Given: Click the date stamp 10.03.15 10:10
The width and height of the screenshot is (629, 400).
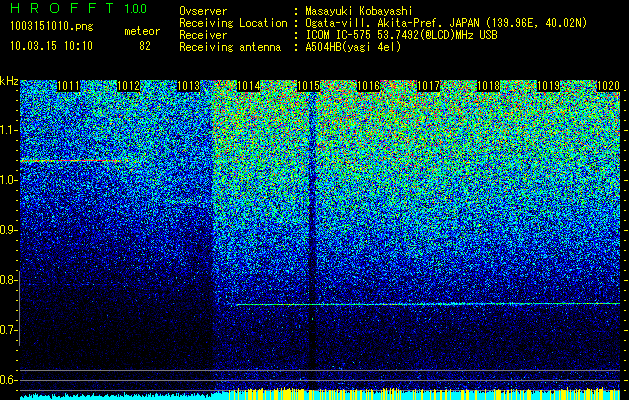Looking at the screenshot, I should pyautogui.click(x=51, y=46).
